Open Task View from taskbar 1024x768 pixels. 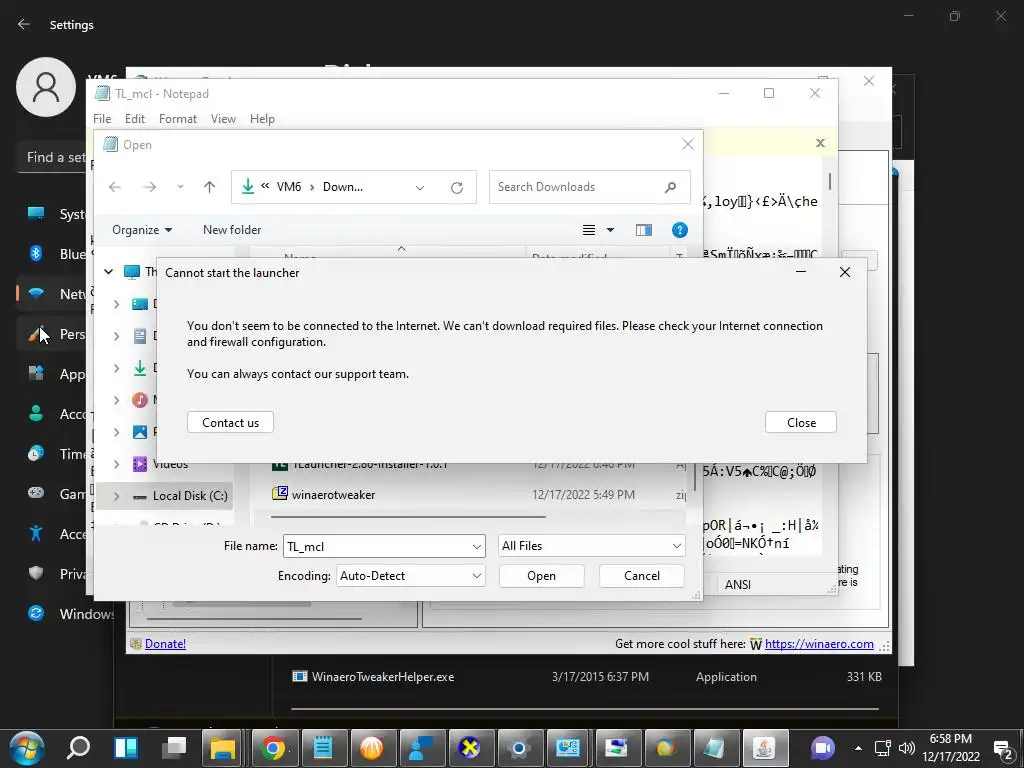[x=174, y=748]
